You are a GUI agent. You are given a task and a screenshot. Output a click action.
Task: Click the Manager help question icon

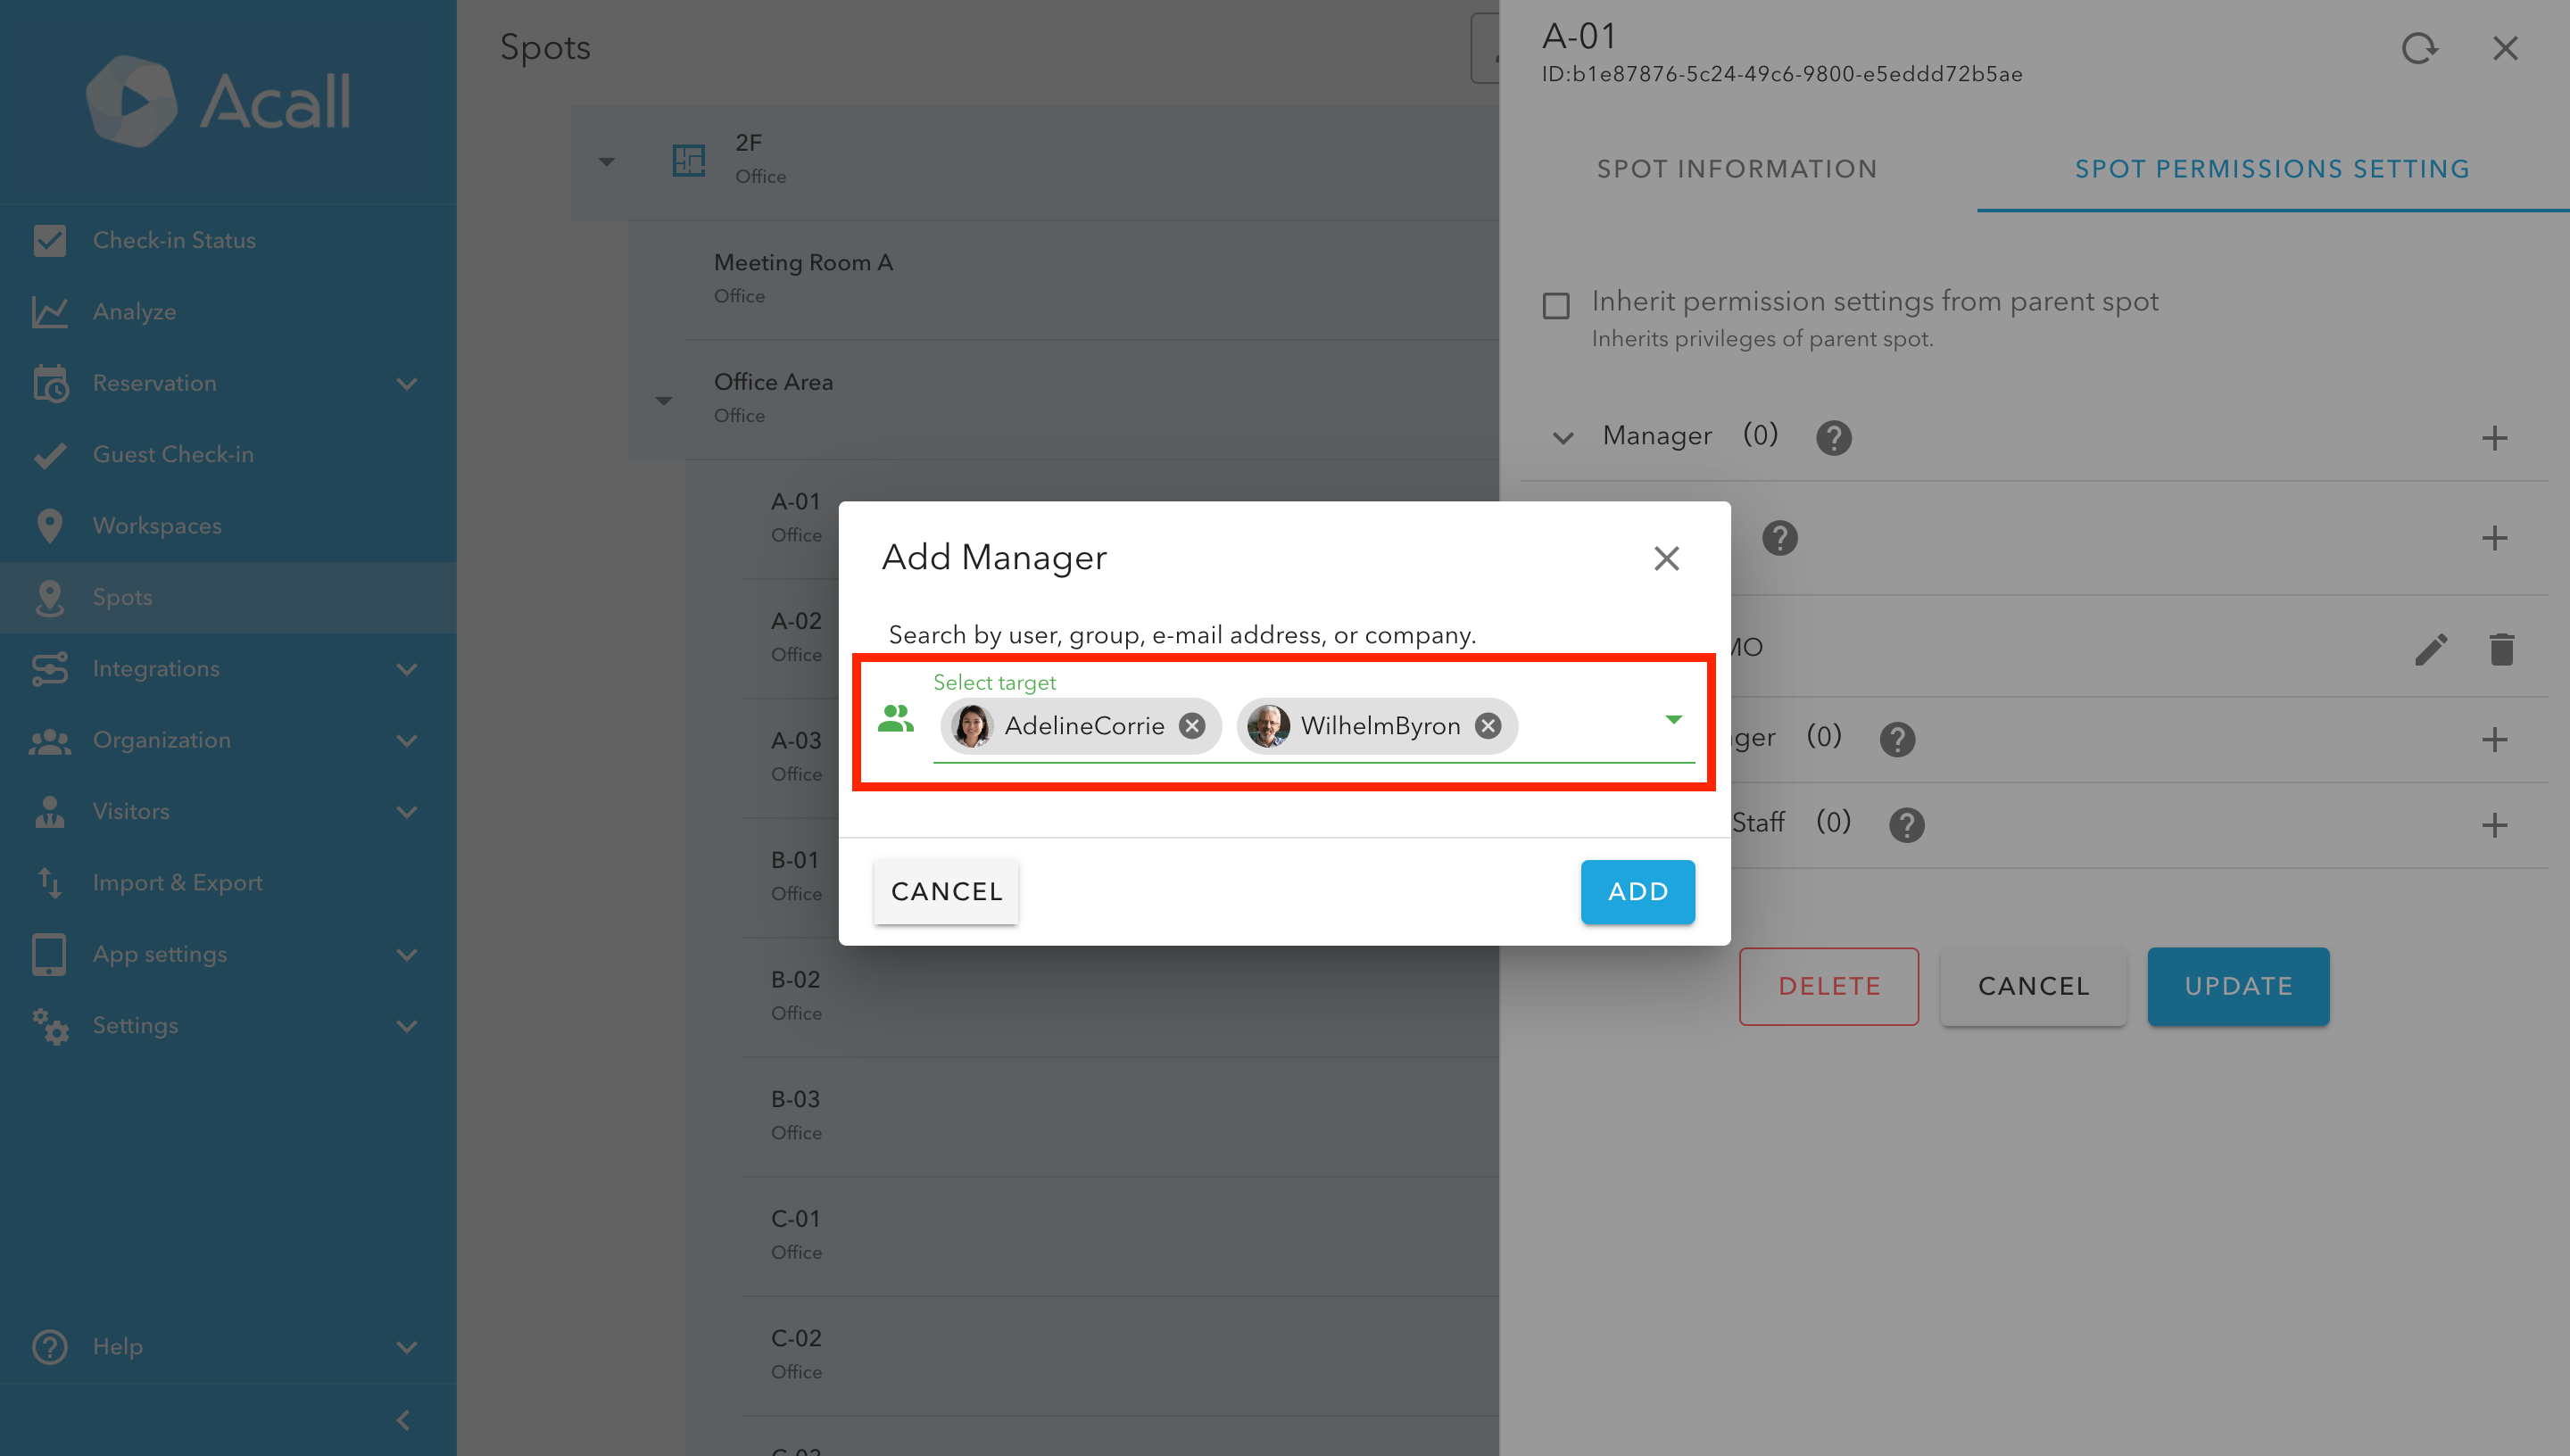tap(1833, 437)
